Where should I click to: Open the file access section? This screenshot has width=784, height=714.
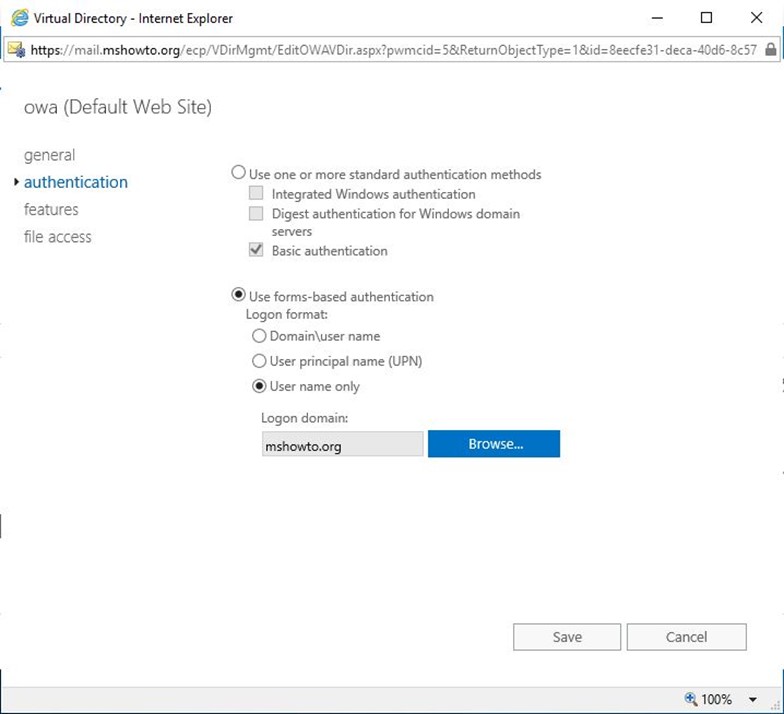(58, 236)
